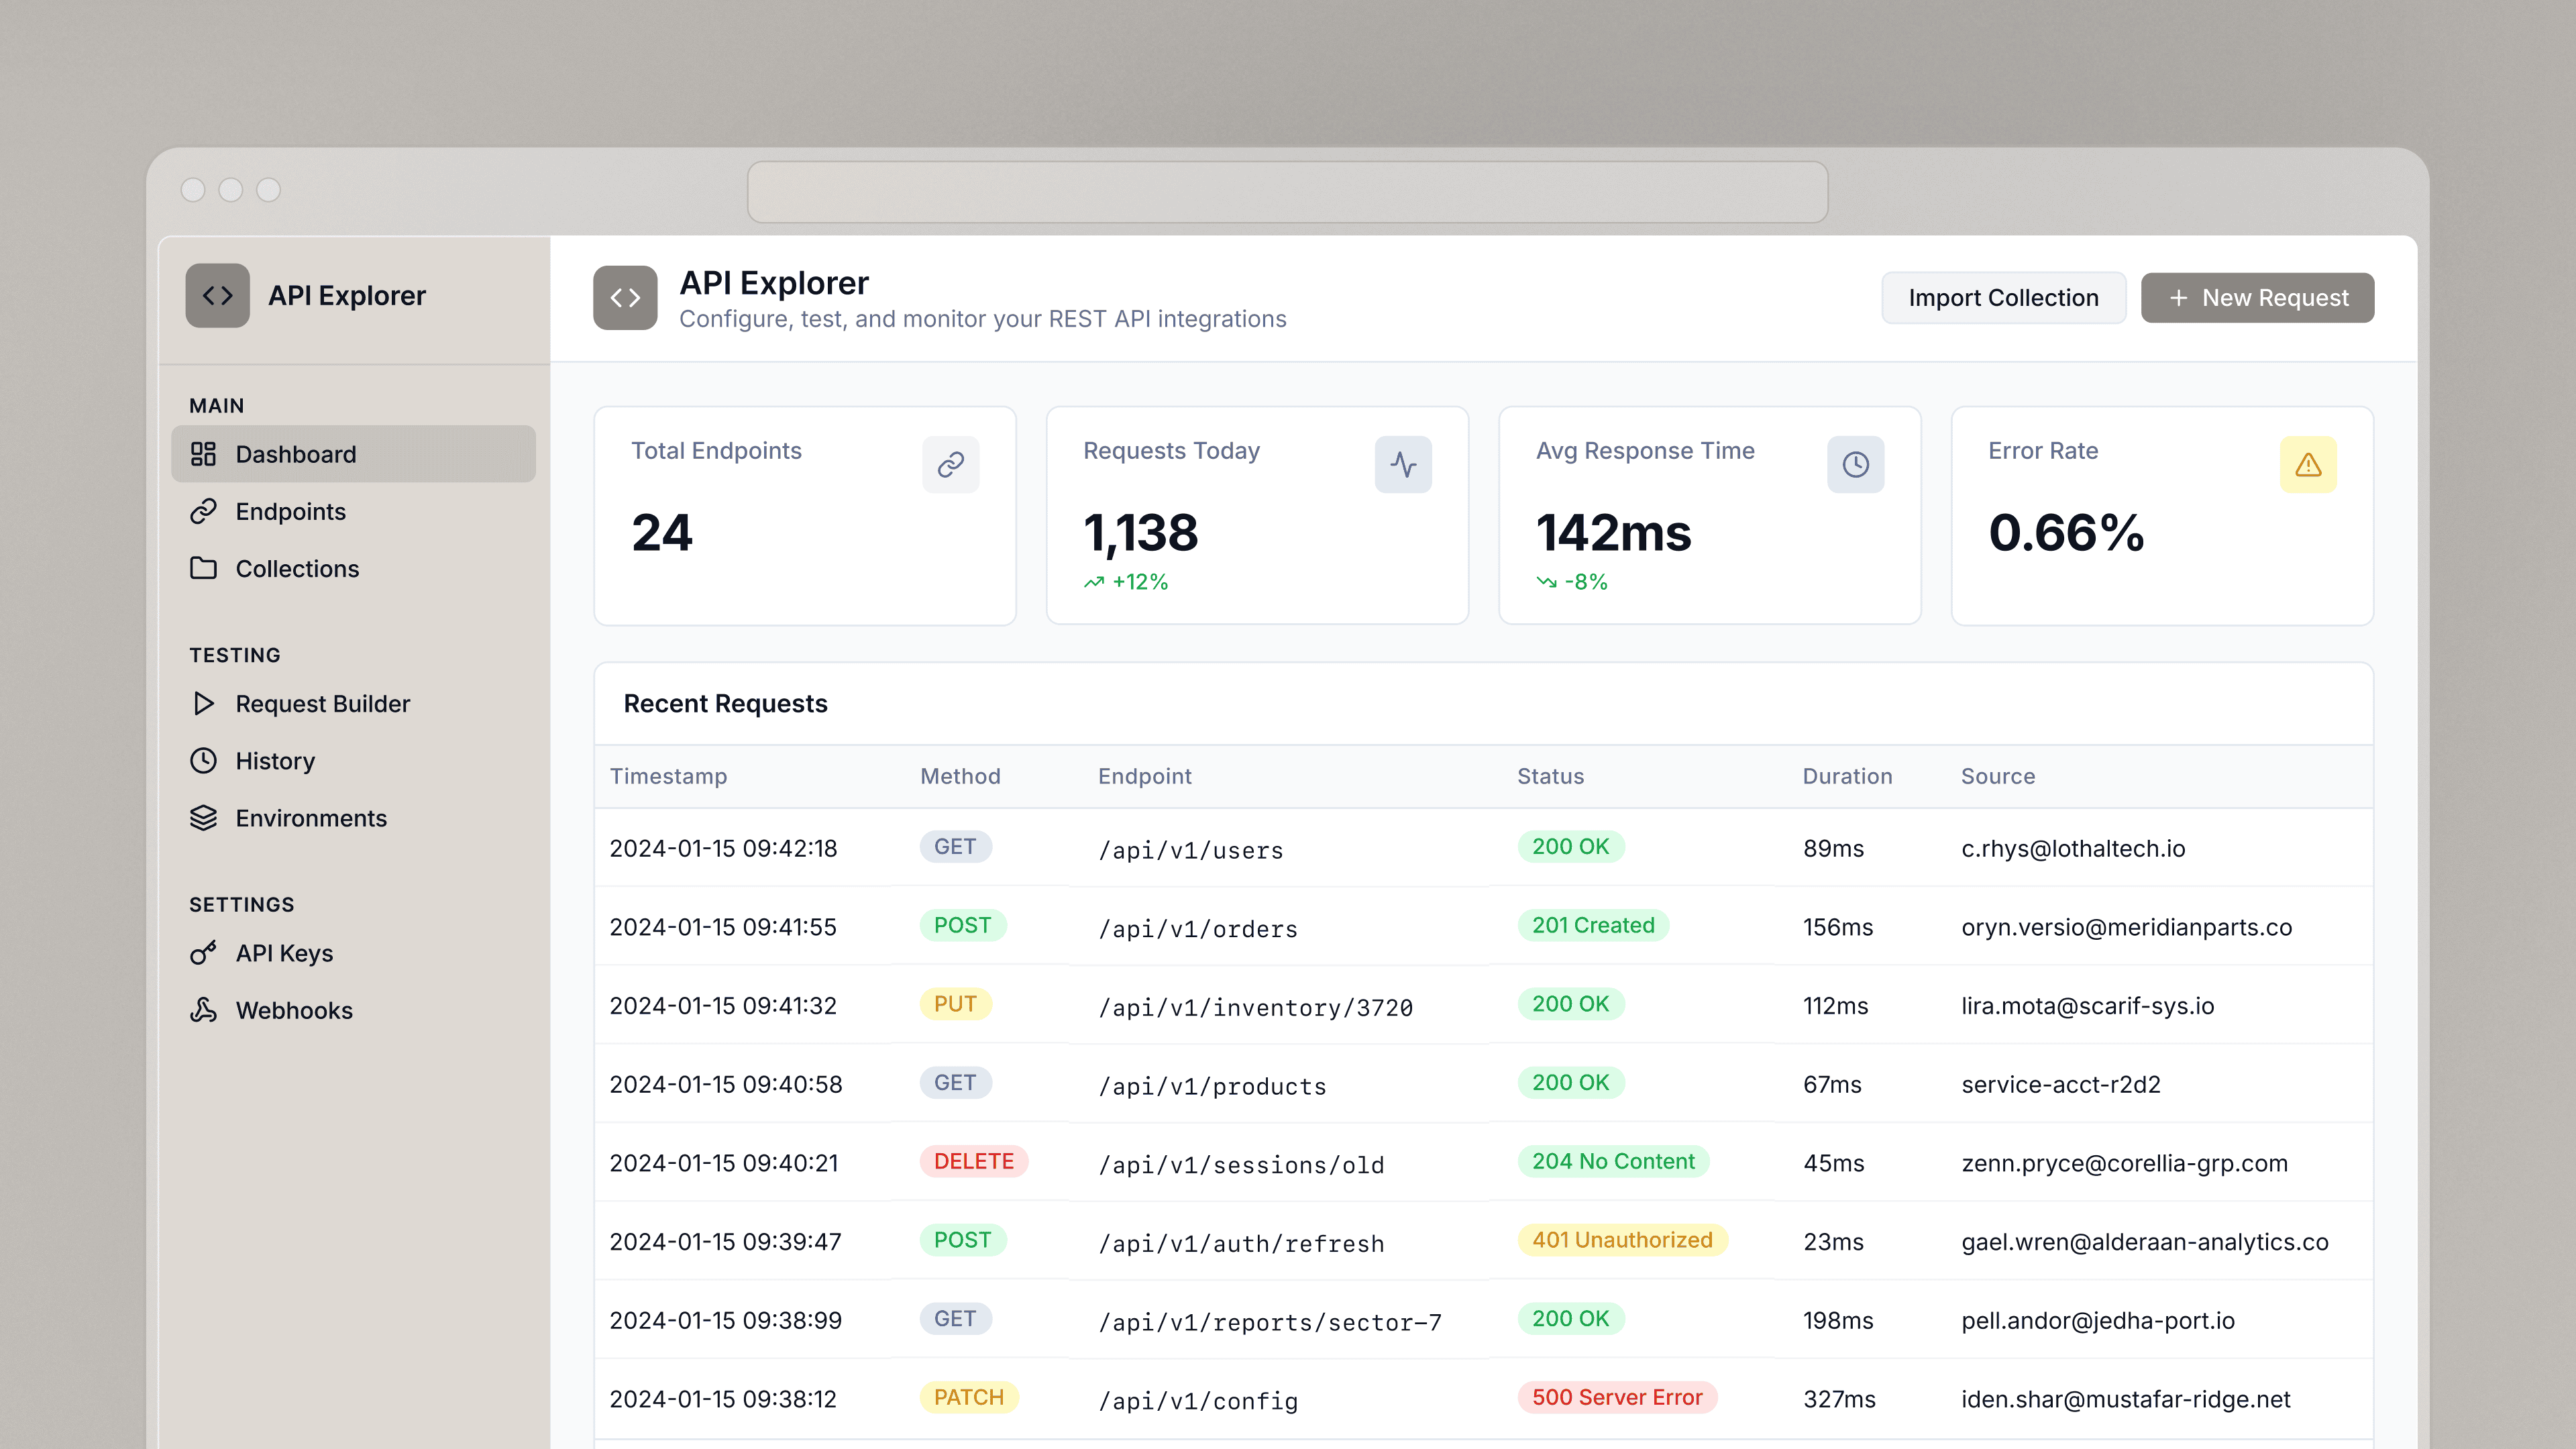Click the GET badge for /api/v1/users
Viewport: 2576px width, 1449px height.
[955, 846]
